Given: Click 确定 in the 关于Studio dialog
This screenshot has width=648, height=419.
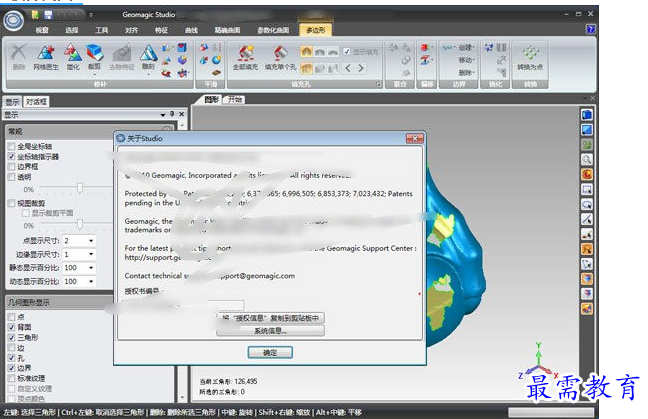Looking at the screenshot, I should (270, 352).
